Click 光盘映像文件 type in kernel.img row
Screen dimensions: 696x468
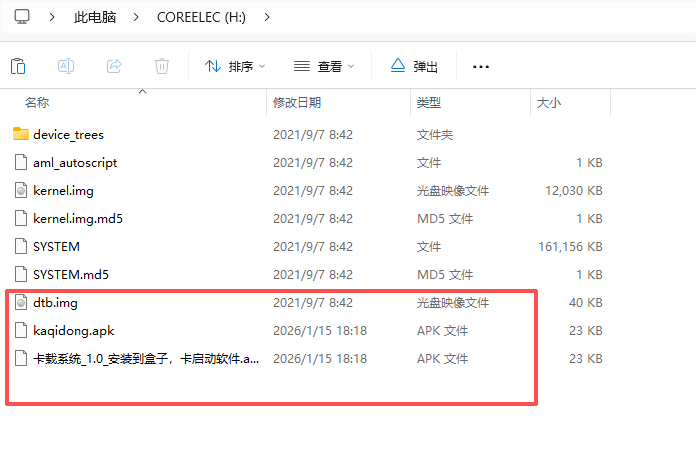[453, 190]
